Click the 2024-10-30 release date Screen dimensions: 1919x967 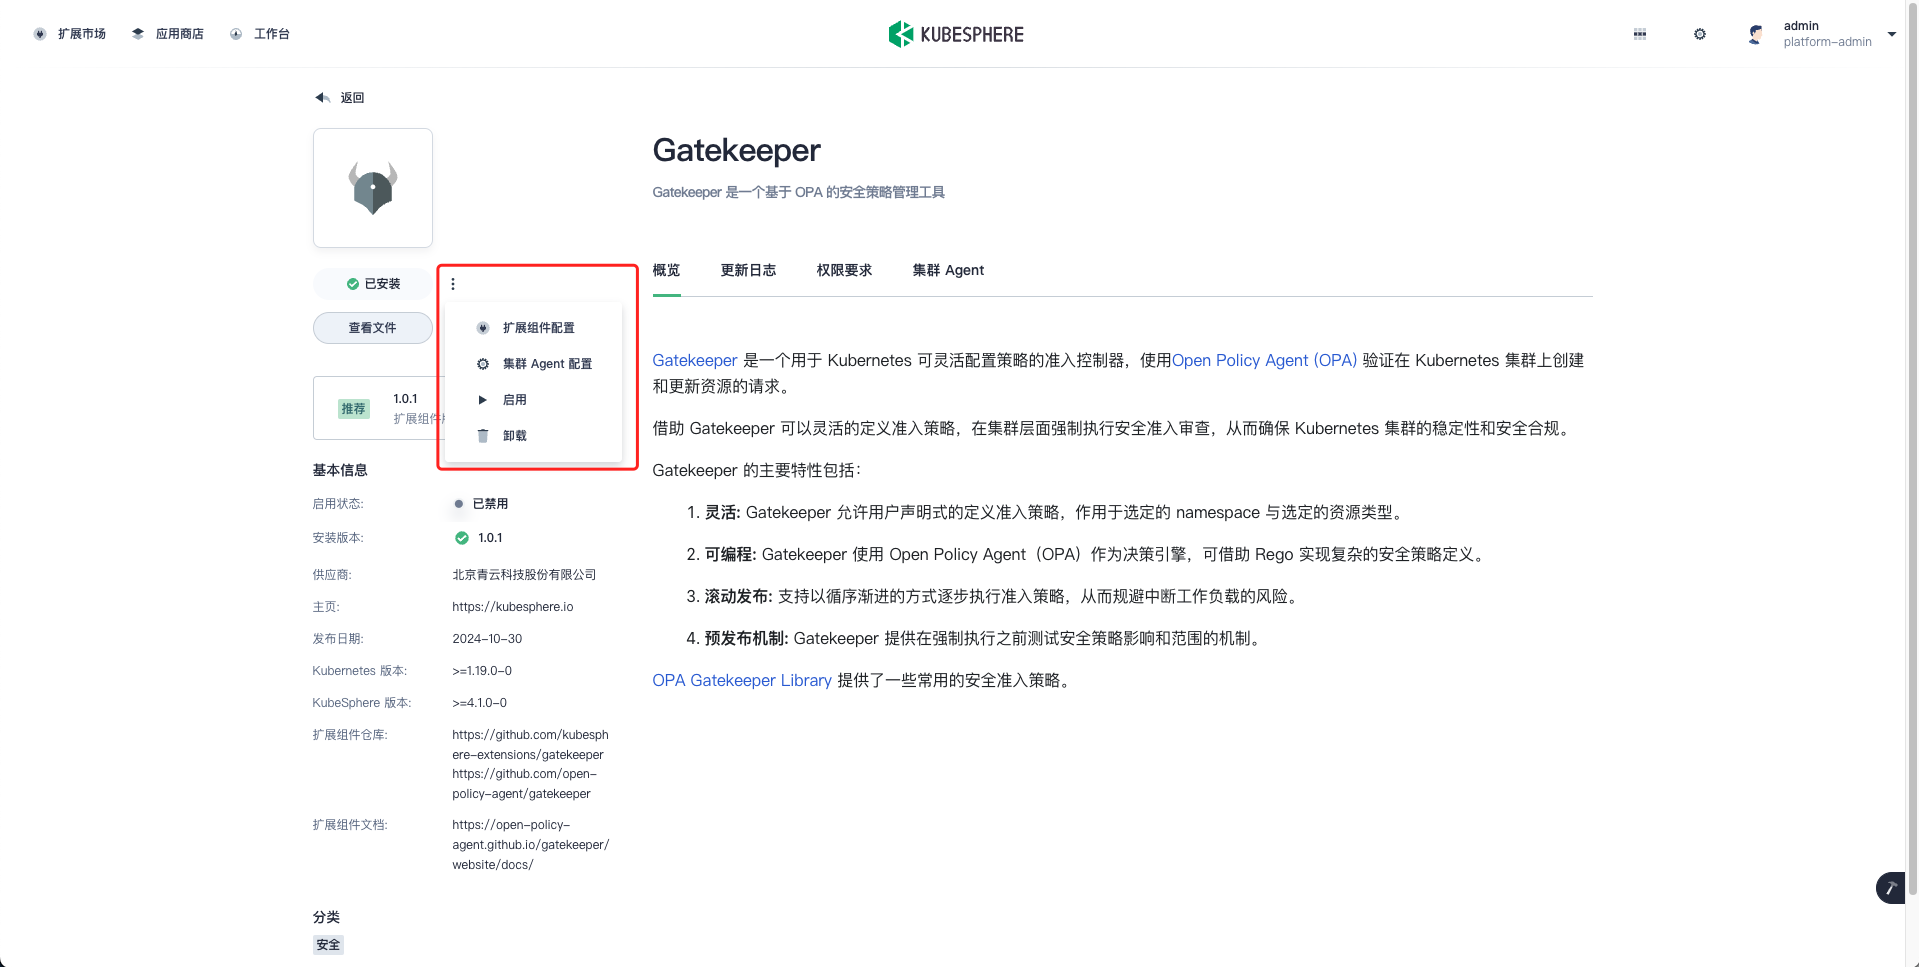click(x=487, y=639)
